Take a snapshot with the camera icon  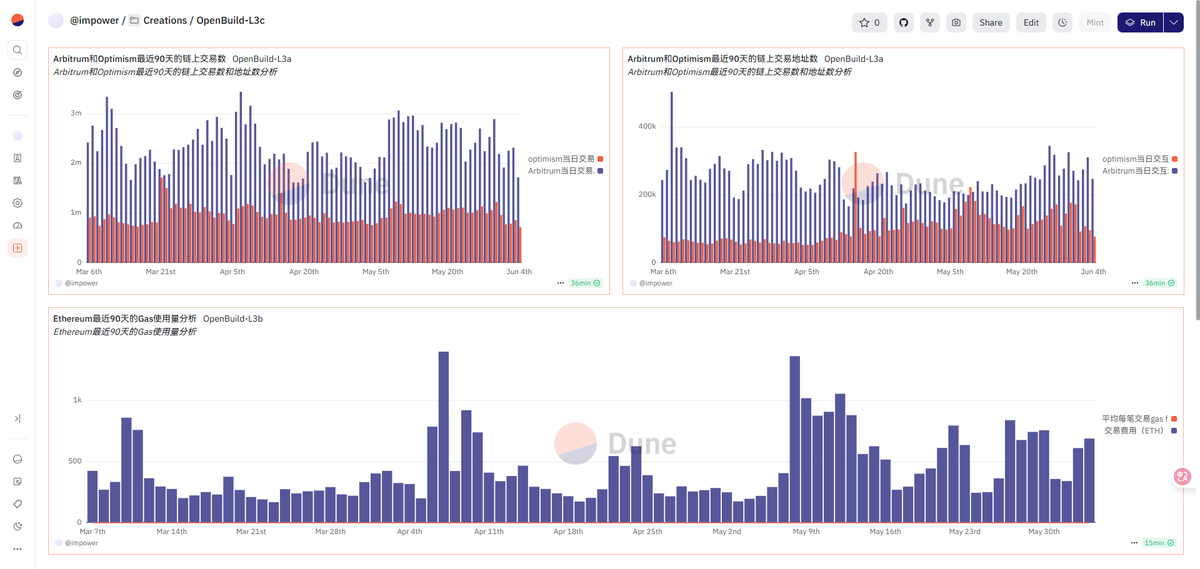956,22
